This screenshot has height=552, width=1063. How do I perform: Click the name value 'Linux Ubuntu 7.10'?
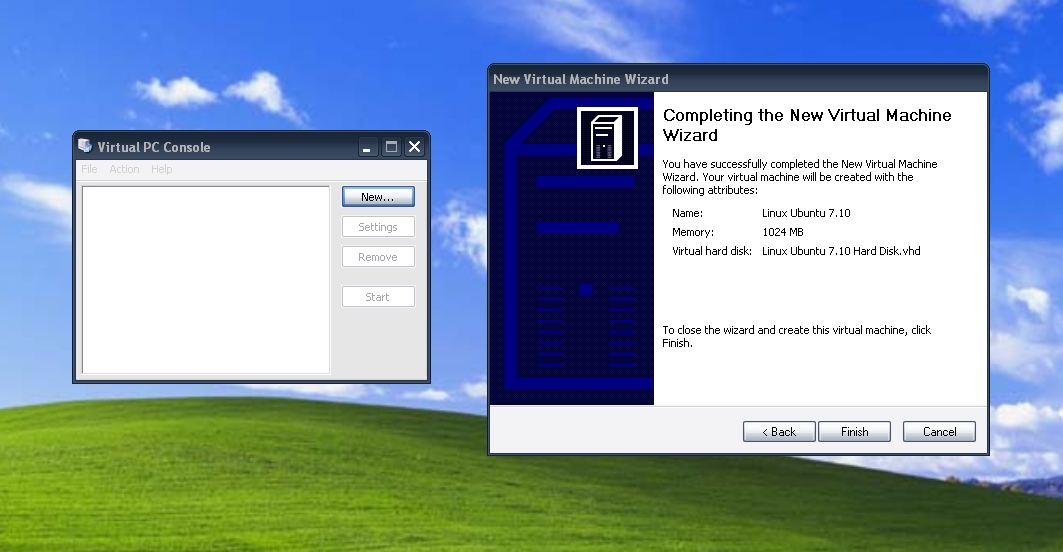coord(806,213)
